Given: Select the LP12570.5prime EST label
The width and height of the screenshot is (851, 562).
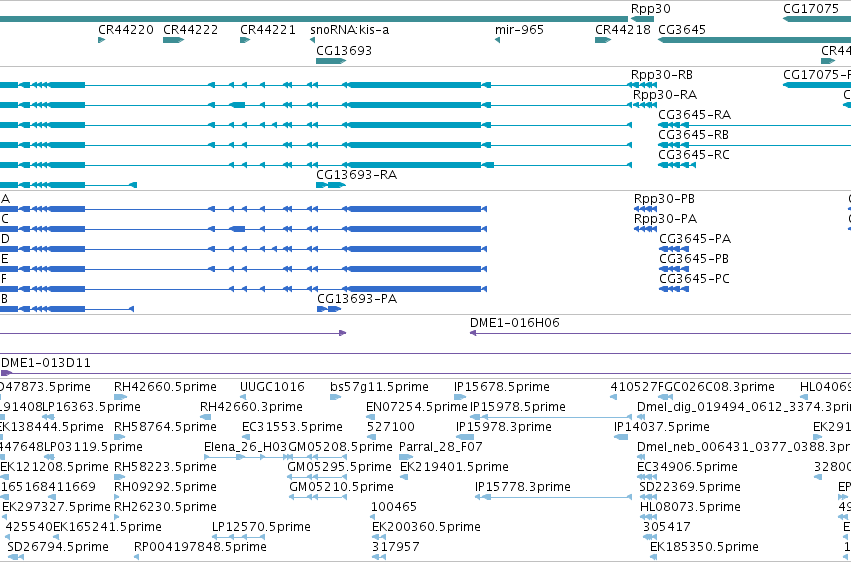Looking at the screenshot, I should click(x=261, y=528).
